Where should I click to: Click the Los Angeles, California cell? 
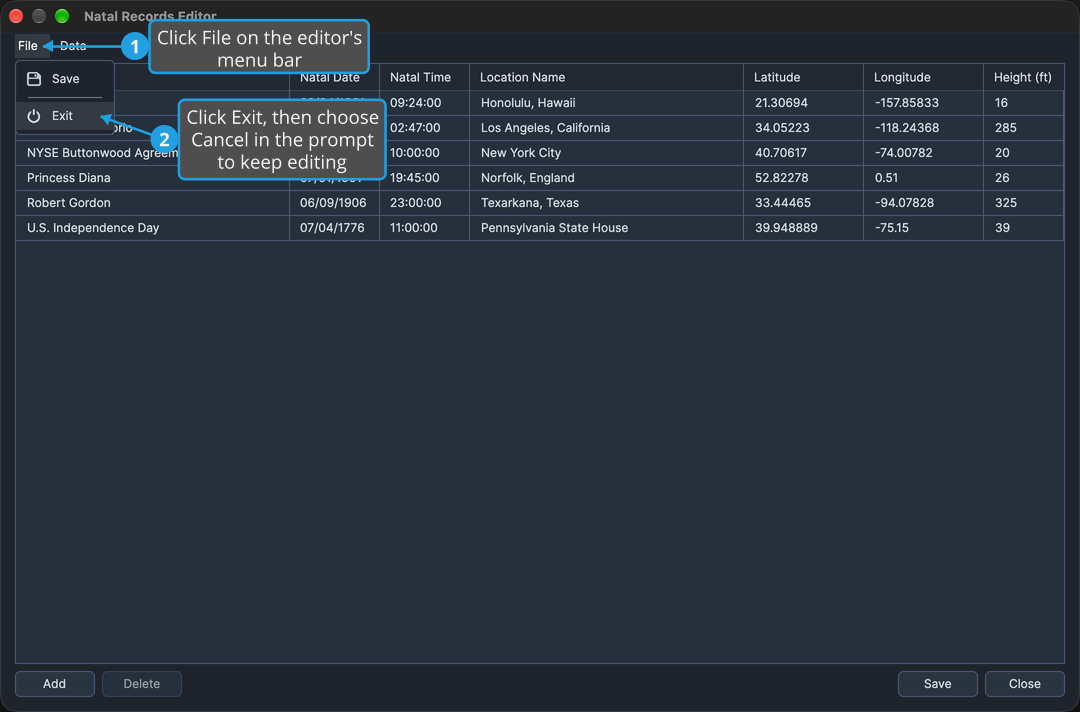[x=606, y=127]
